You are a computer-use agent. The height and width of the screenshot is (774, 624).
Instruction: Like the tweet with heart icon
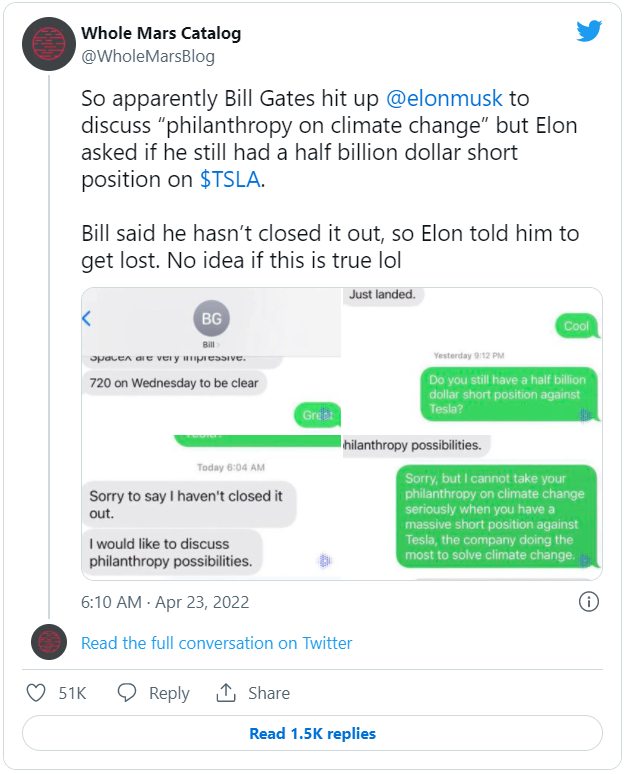[36, 693]
